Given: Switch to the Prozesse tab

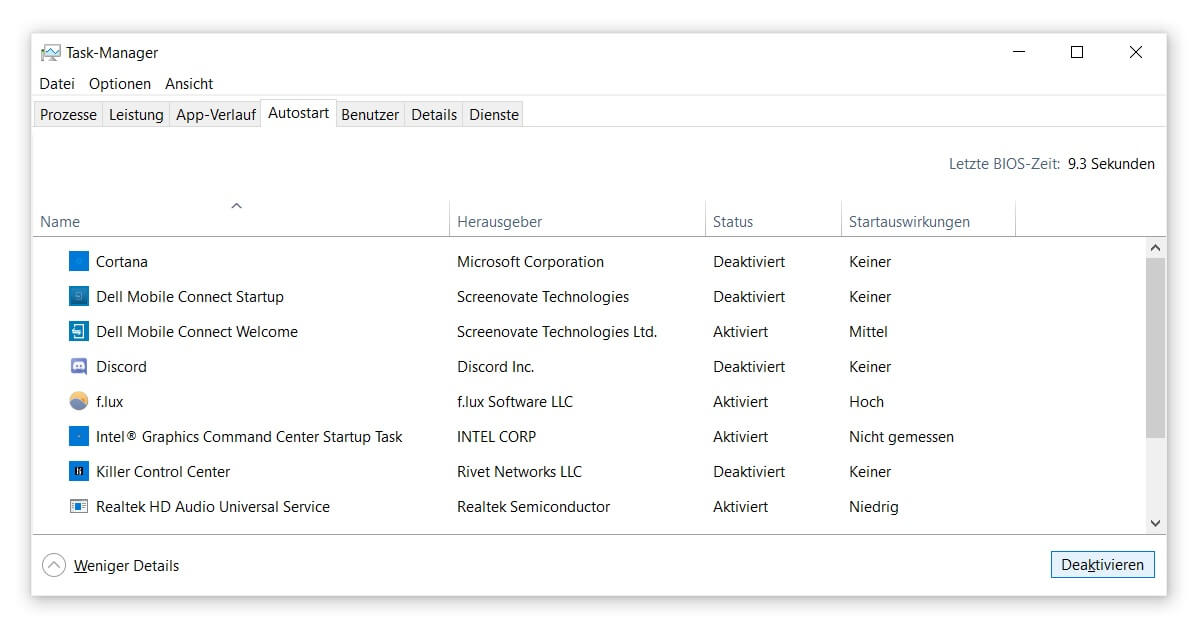Looking at the screenshot, I should pos(68,115).
